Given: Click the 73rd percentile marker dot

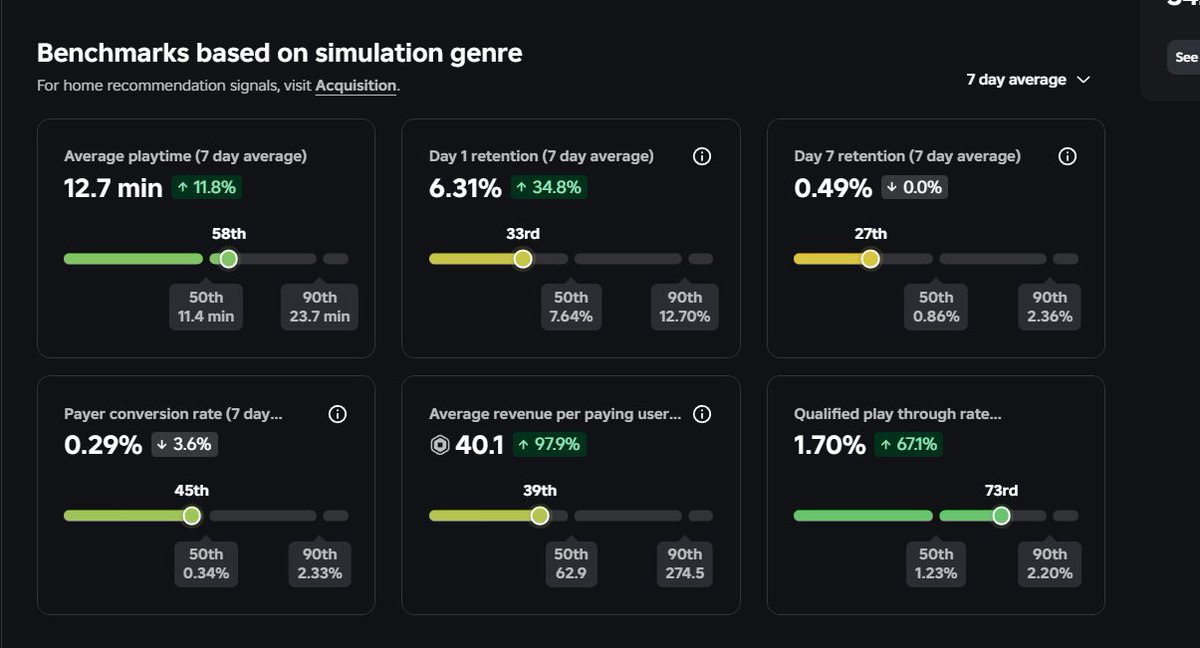Looking at the screenshot, I should (x=1001, y=516).
